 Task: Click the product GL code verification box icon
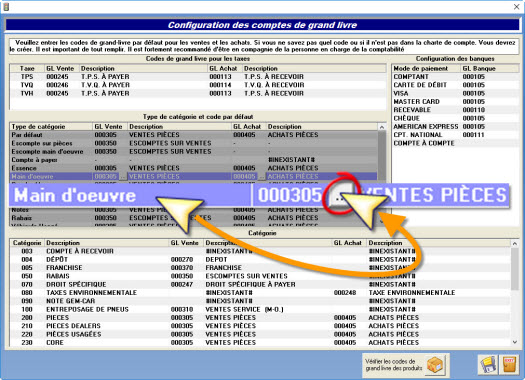(435, 365)
